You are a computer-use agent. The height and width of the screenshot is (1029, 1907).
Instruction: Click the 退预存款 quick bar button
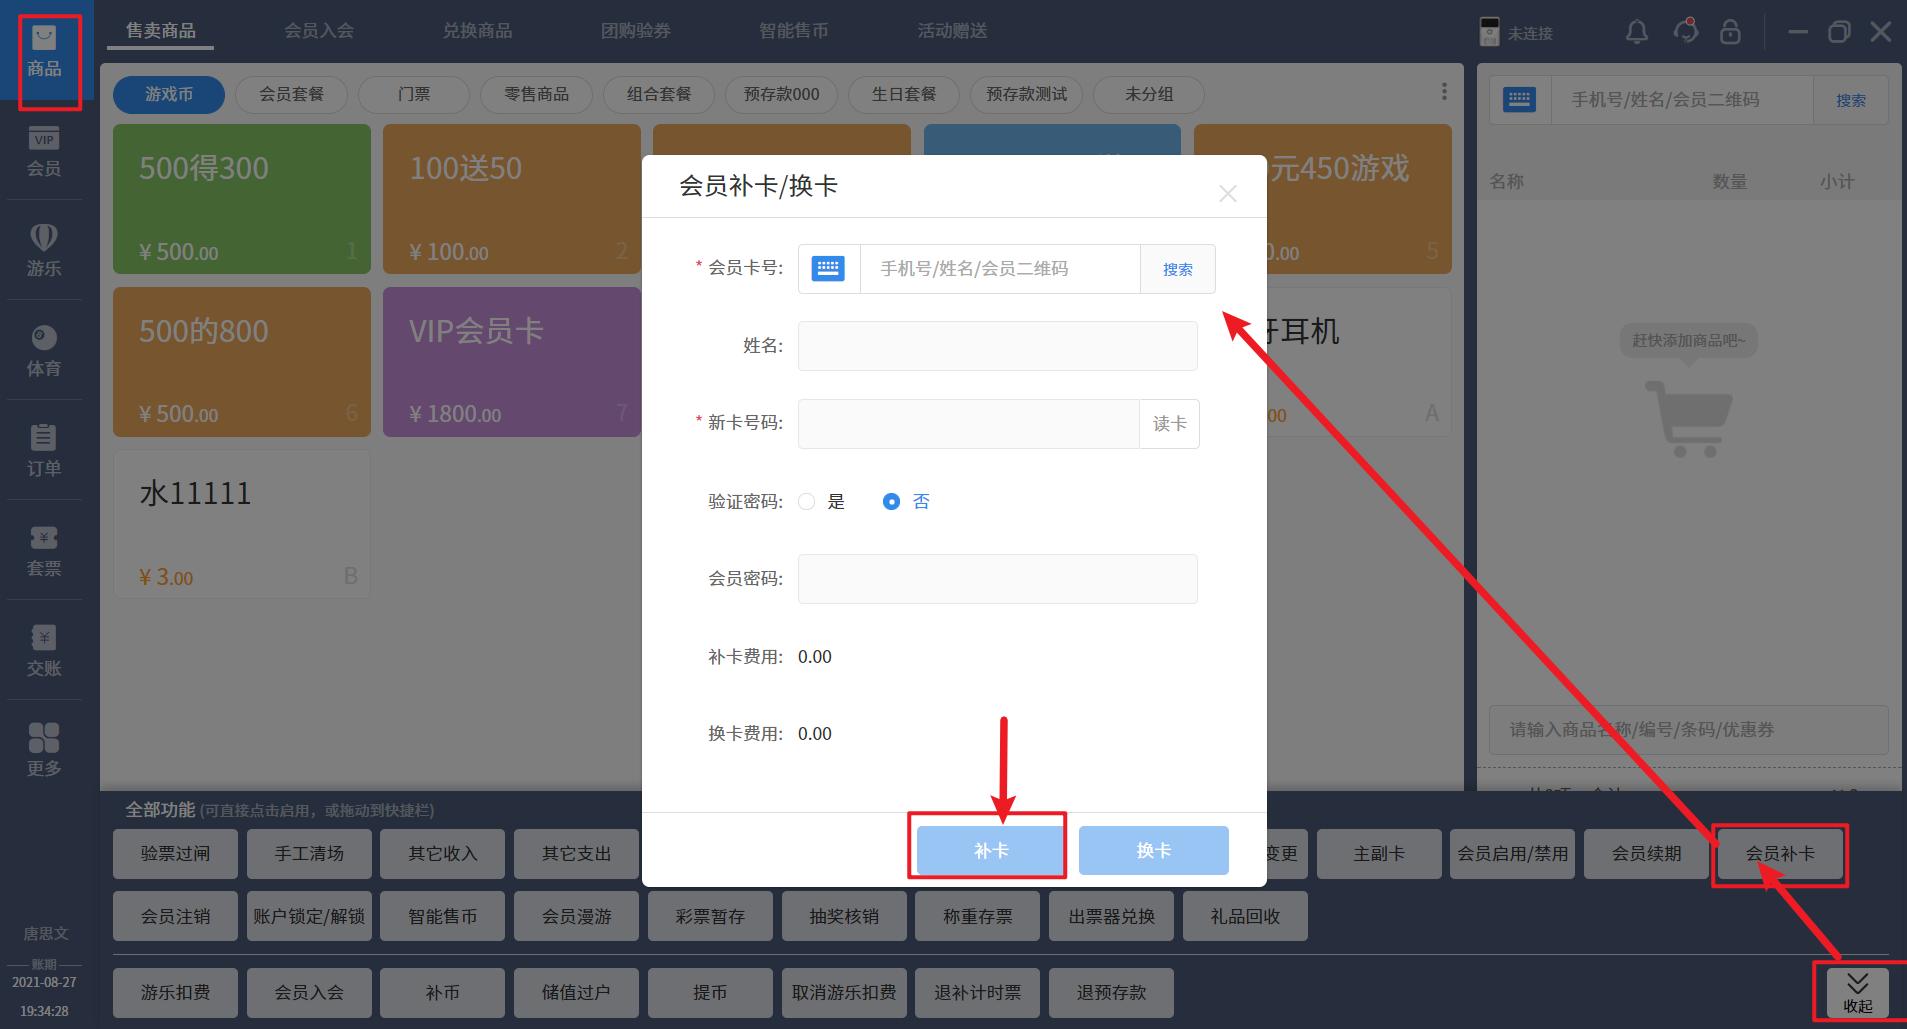pyautogui.click(x=1111, y=993)
